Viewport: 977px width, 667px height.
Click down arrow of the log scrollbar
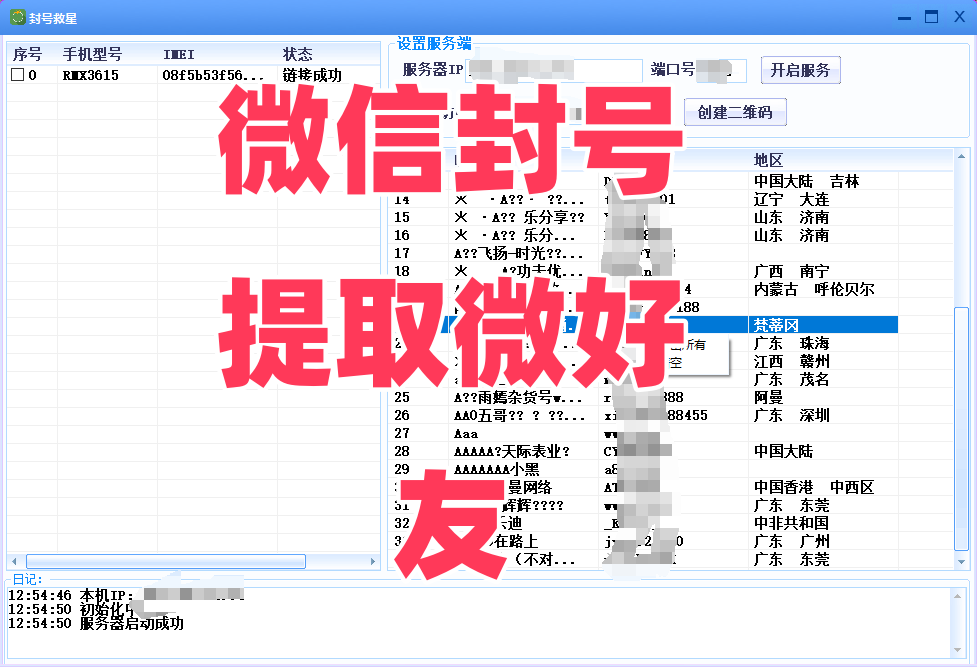coord(958,650)
